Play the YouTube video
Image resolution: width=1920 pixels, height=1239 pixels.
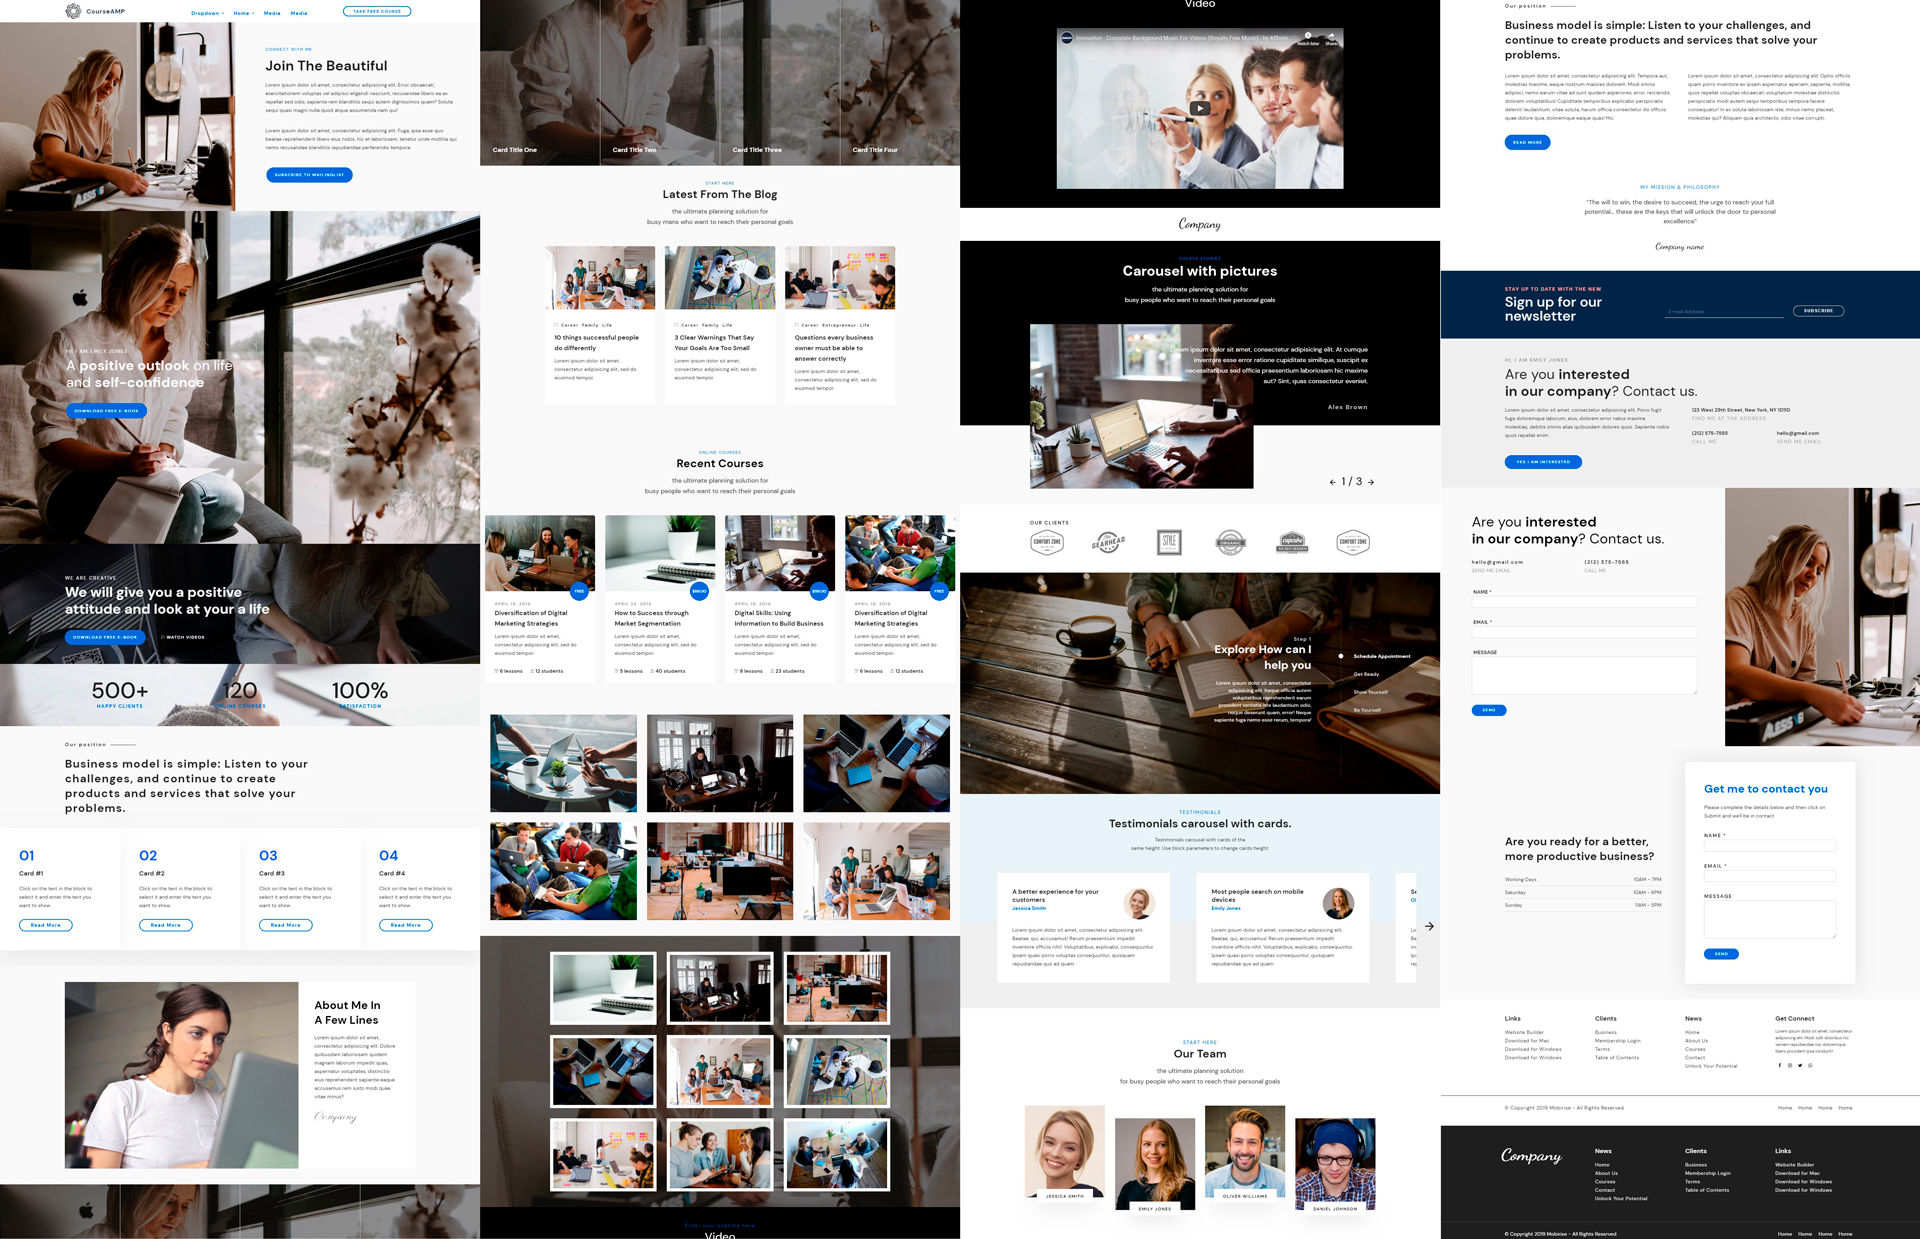click(1200, 108)
